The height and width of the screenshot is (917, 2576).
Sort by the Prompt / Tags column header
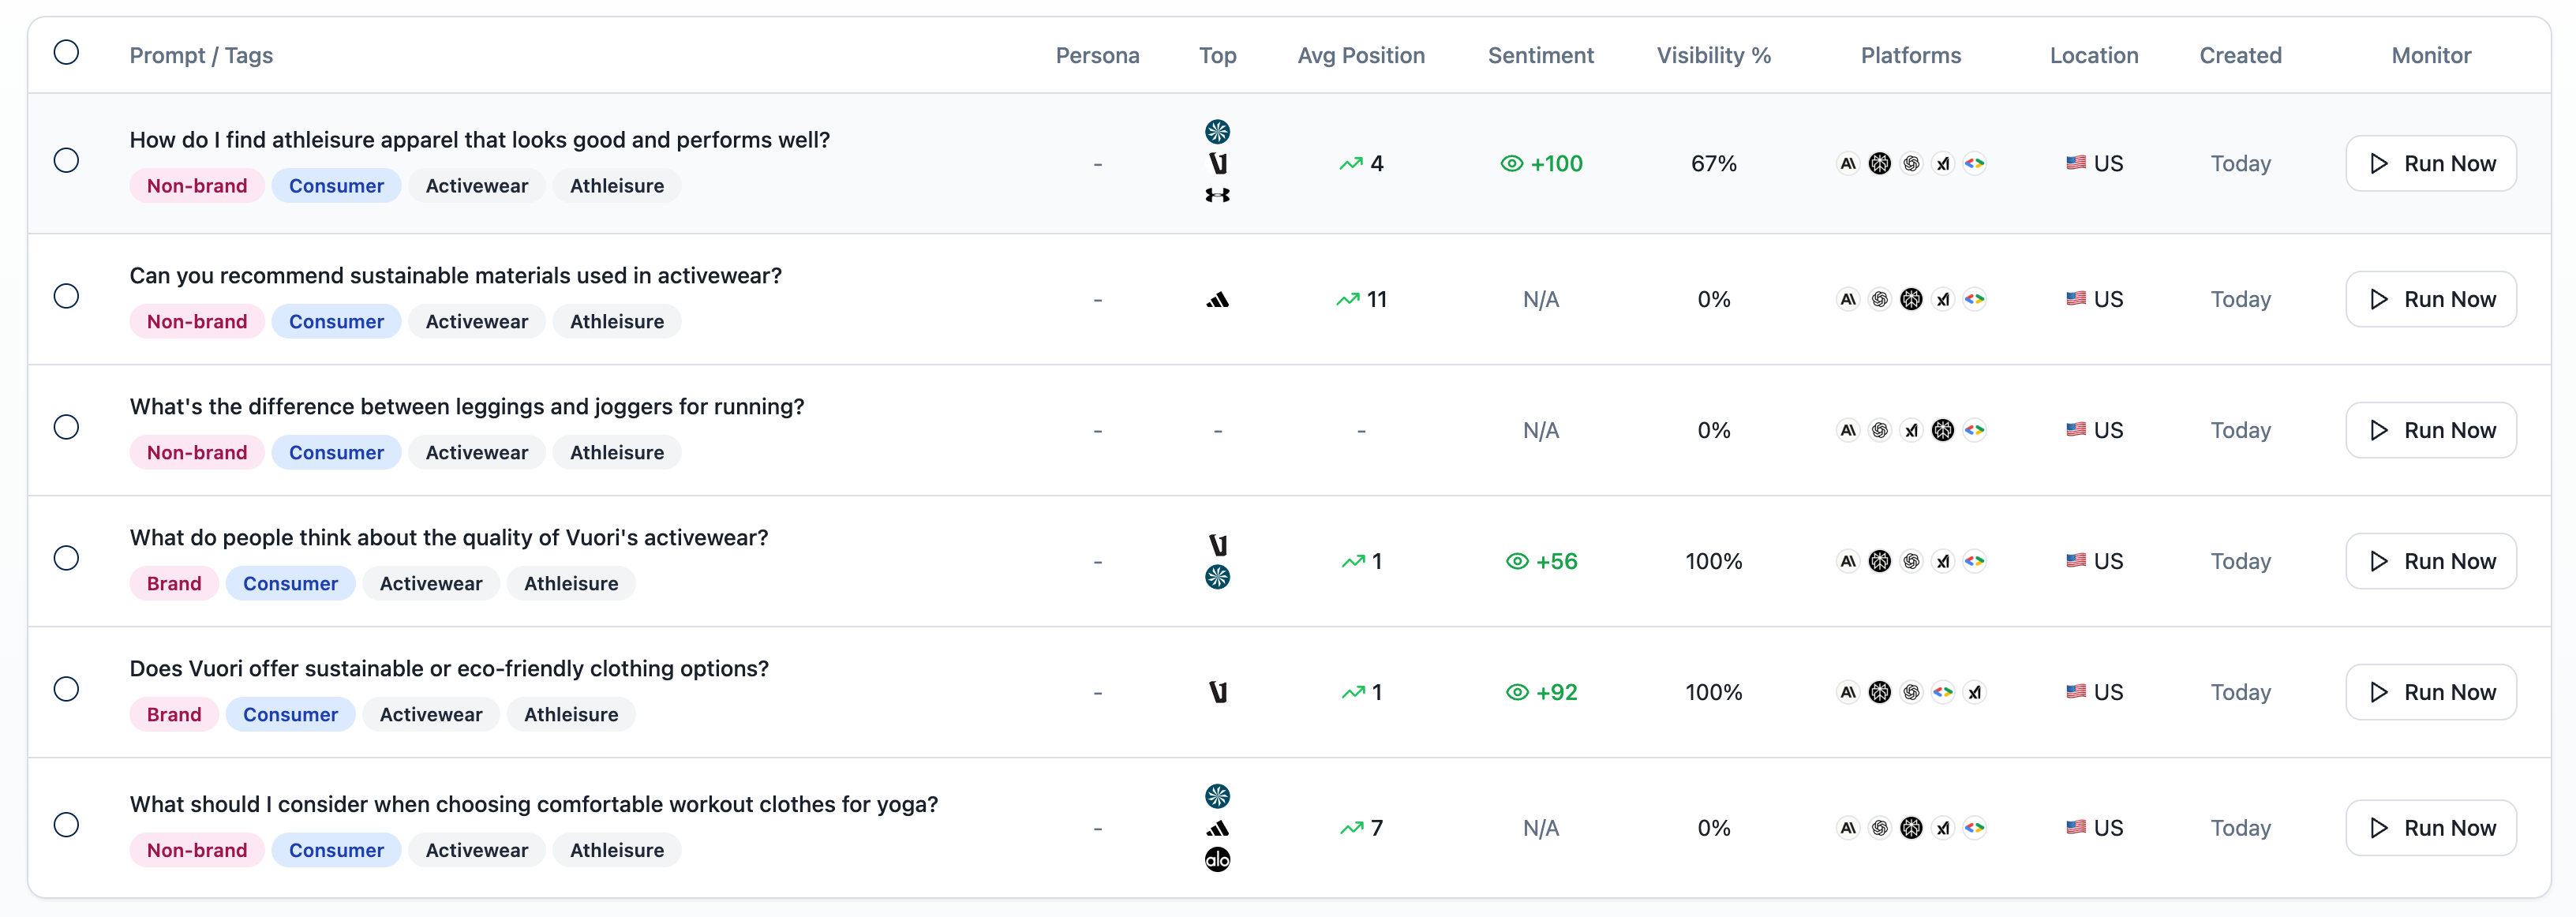point(201,55)
